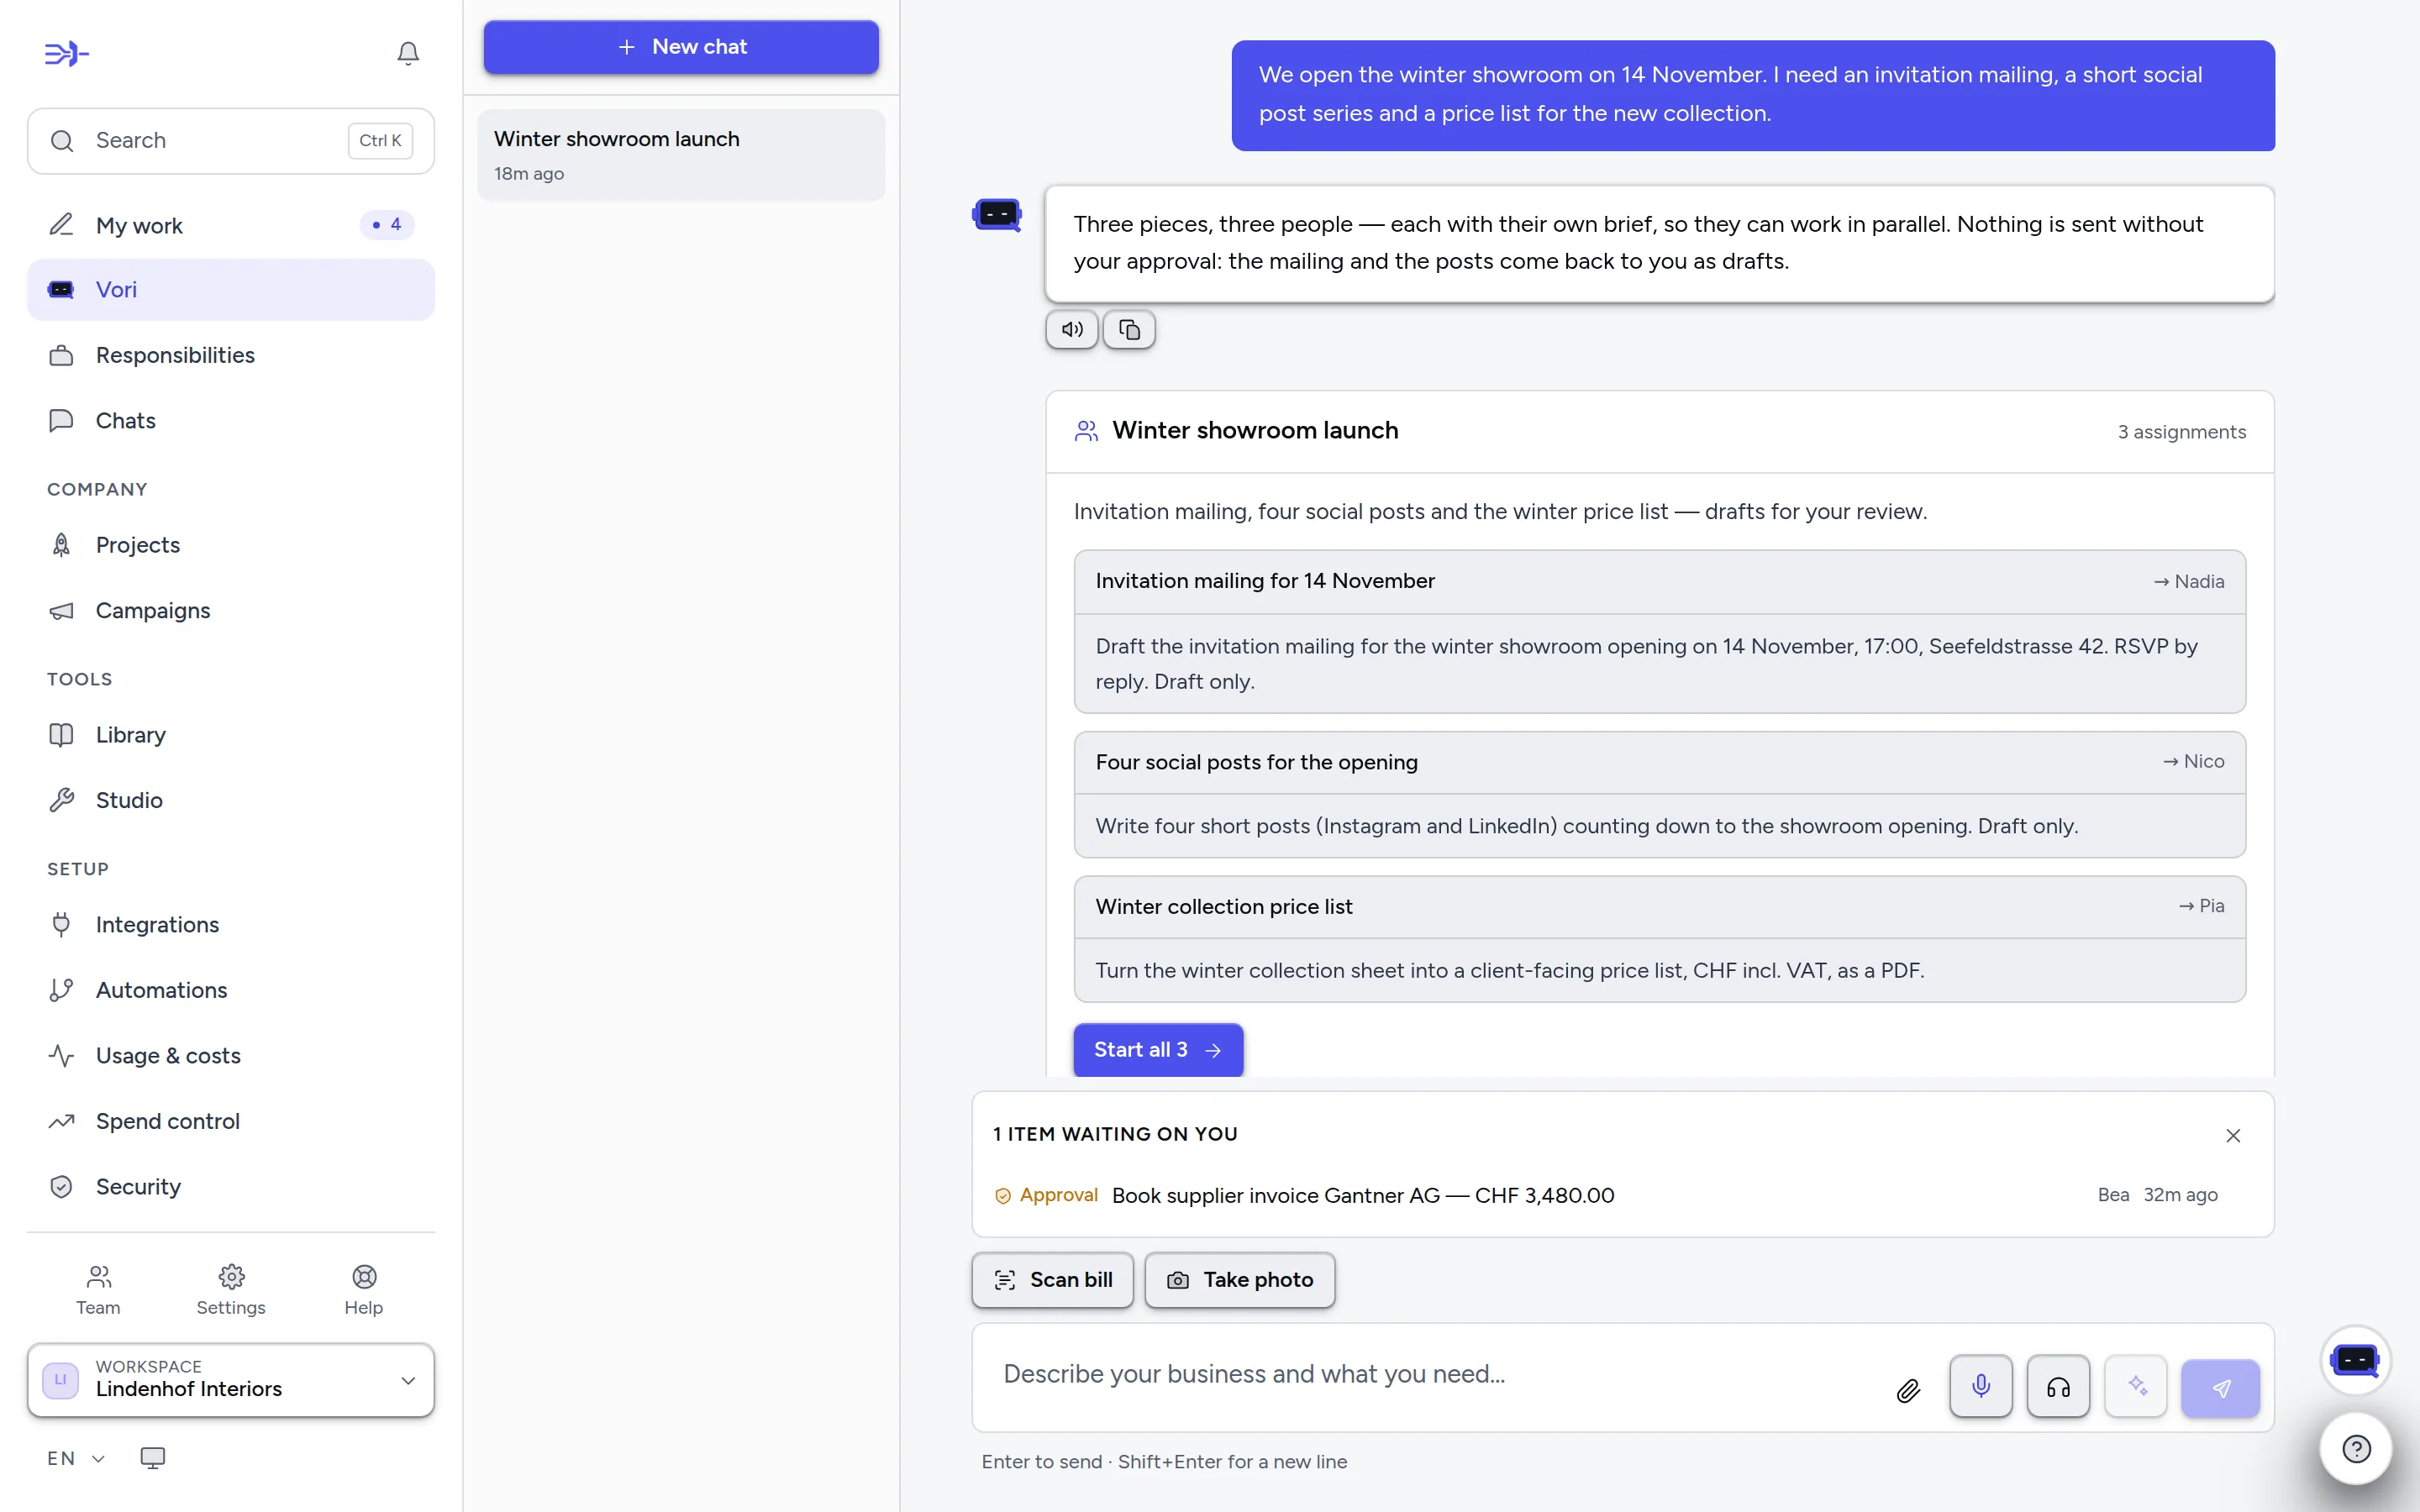Image resolution: width=2420 pixels, height=1512 pixels.
Task: Select Vori in the sidebar
Action: 231,290
